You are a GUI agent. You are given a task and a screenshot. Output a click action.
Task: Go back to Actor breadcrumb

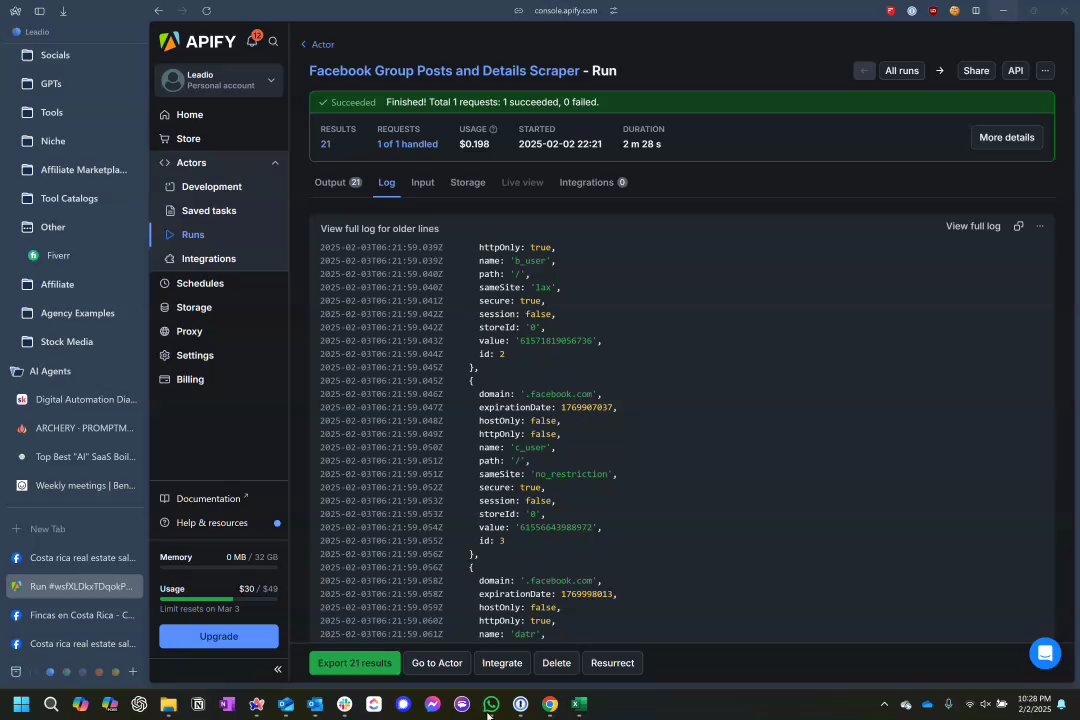[x=318, y=44]
